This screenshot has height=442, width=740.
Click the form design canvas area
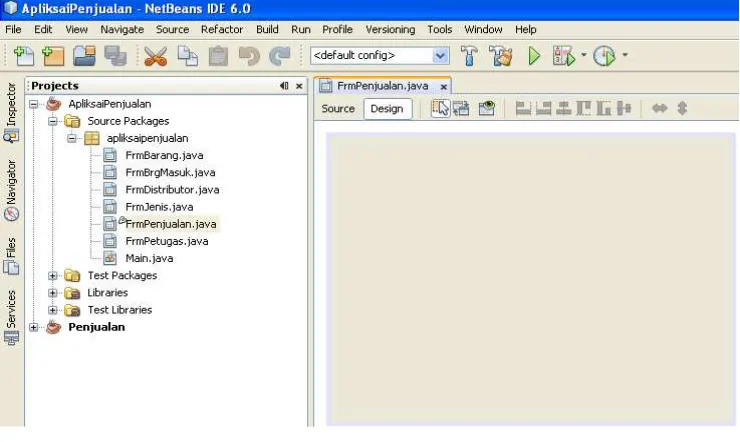(530, 279)
